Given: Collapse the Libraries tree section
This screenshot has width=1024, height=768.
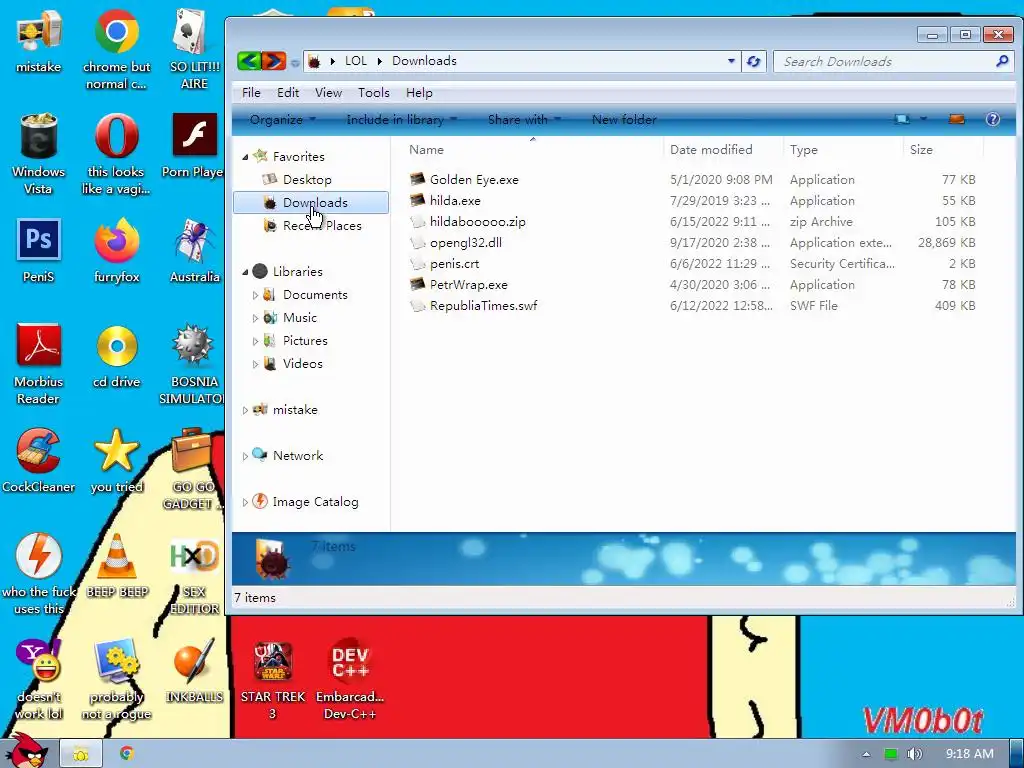Looking at the screenshot, I should pyautogui.click(x=246, y=272).
